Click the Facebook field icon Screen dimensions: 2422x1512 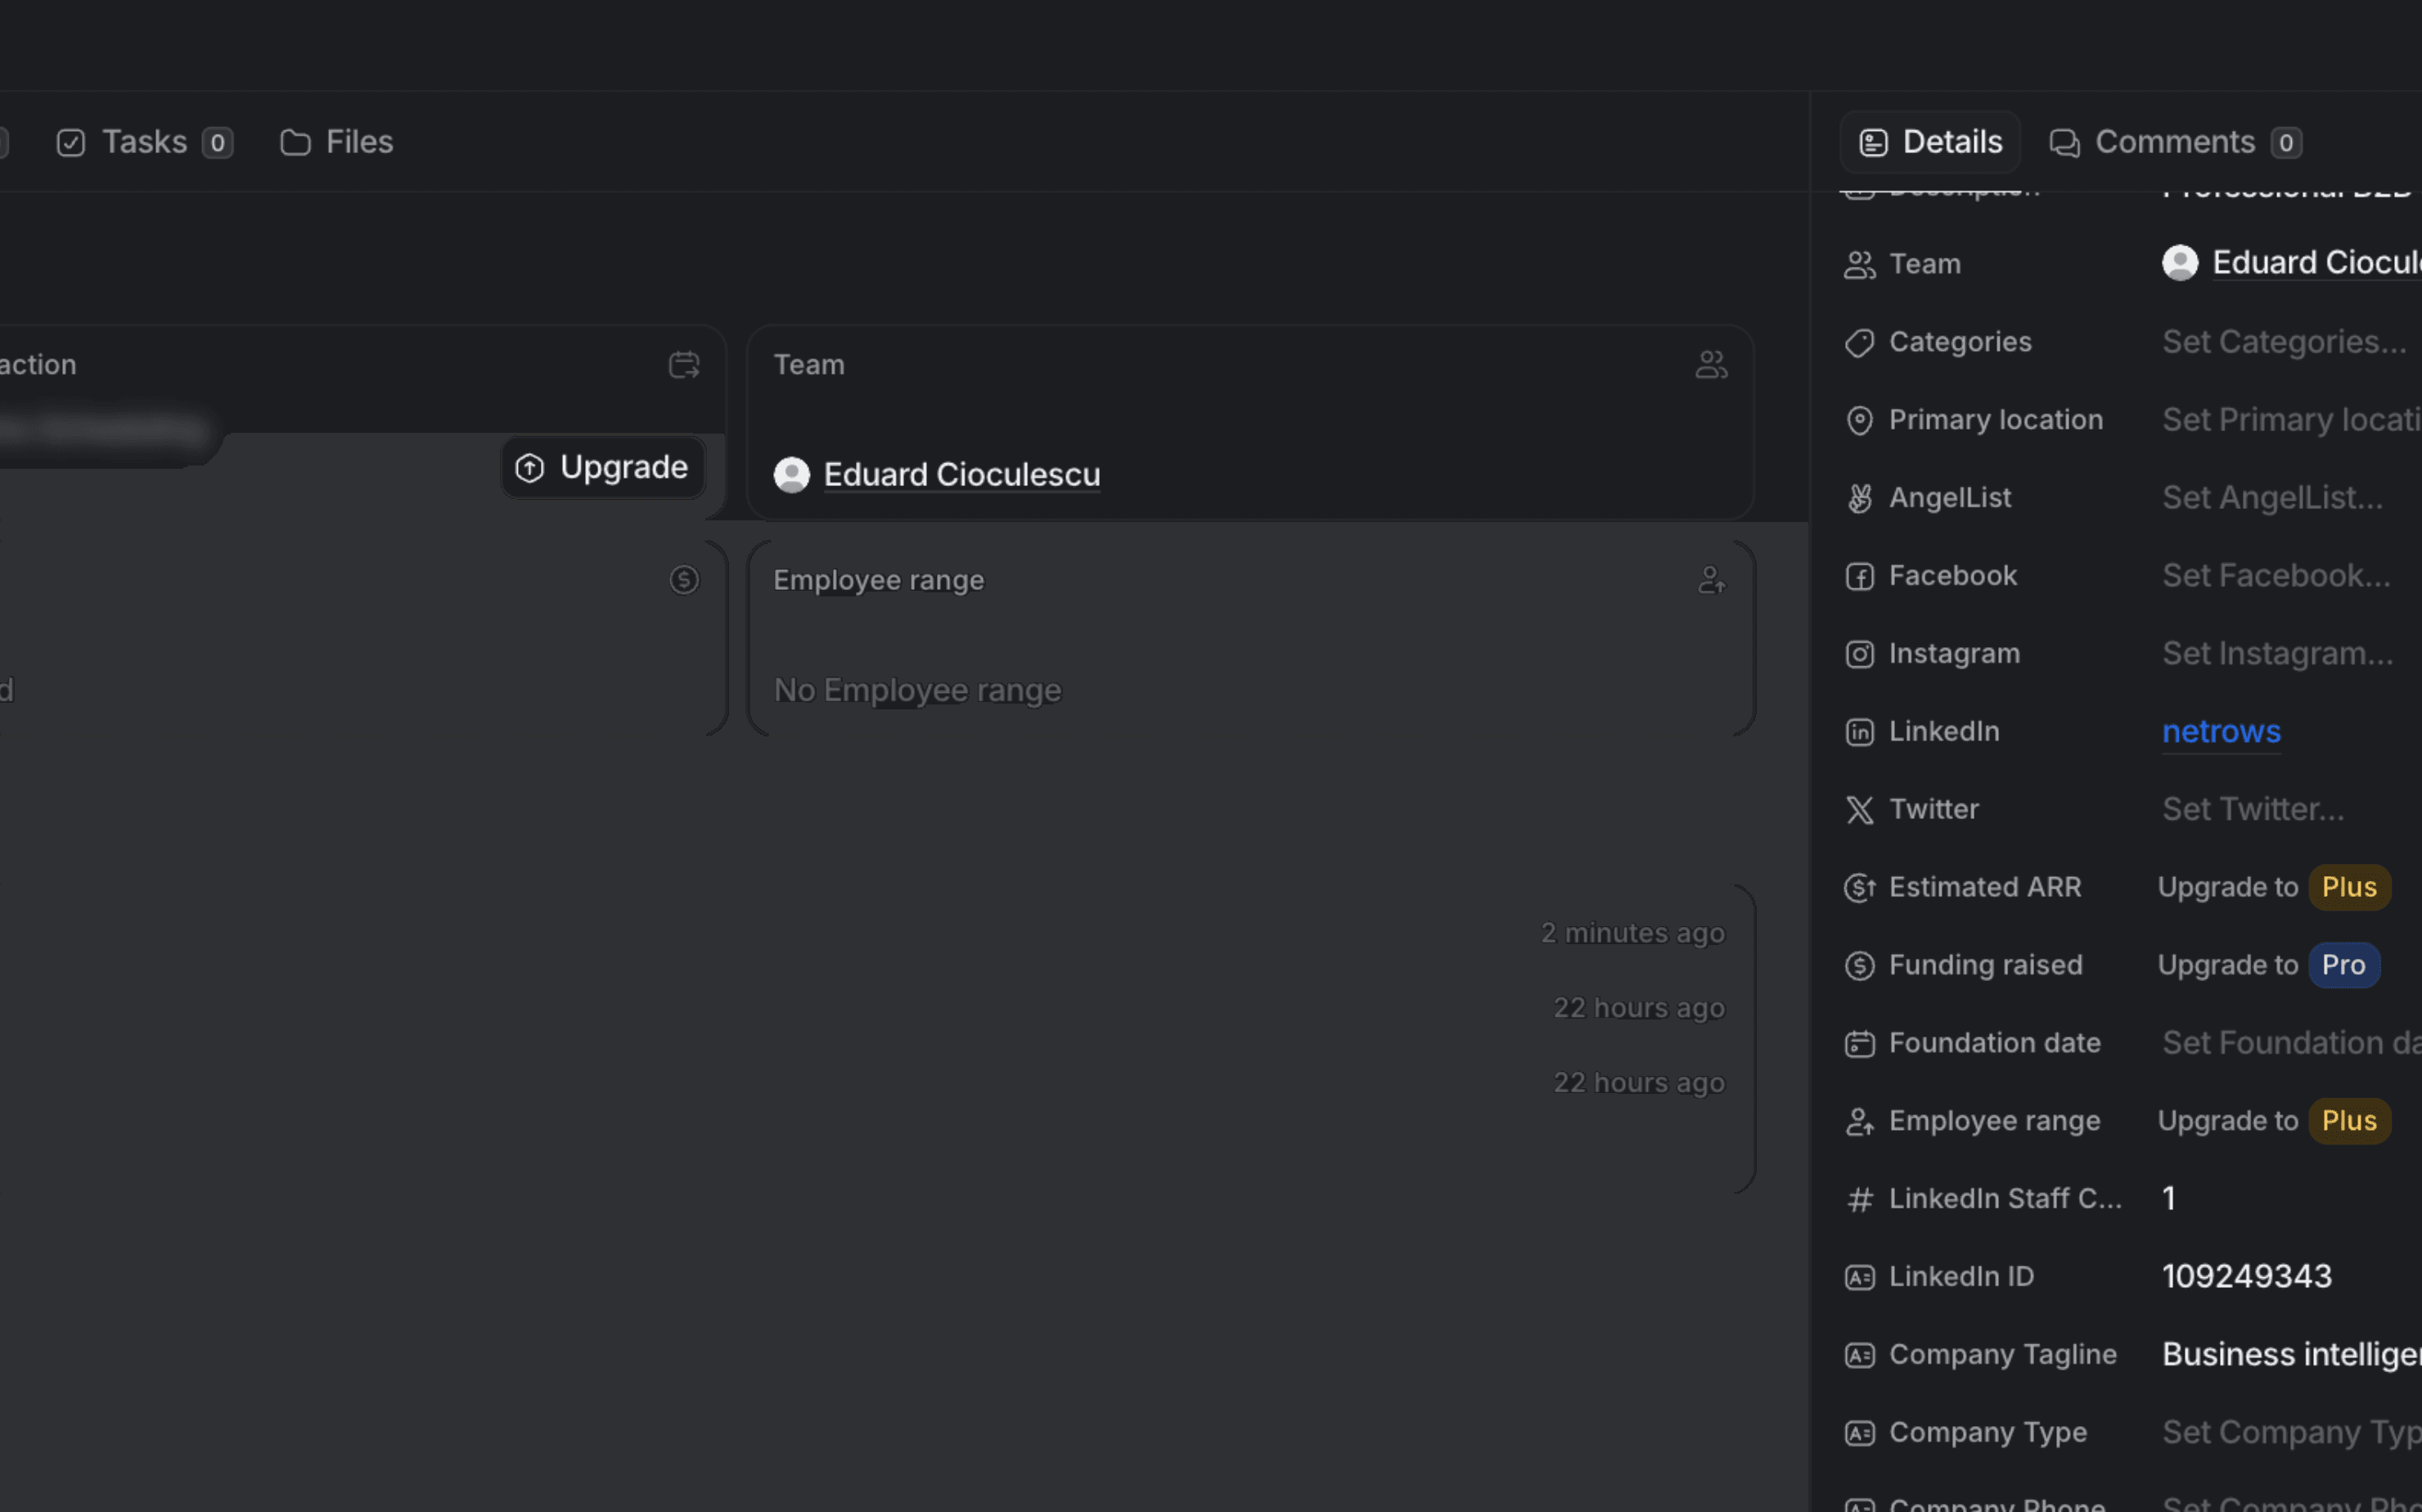click(1859, 576)
